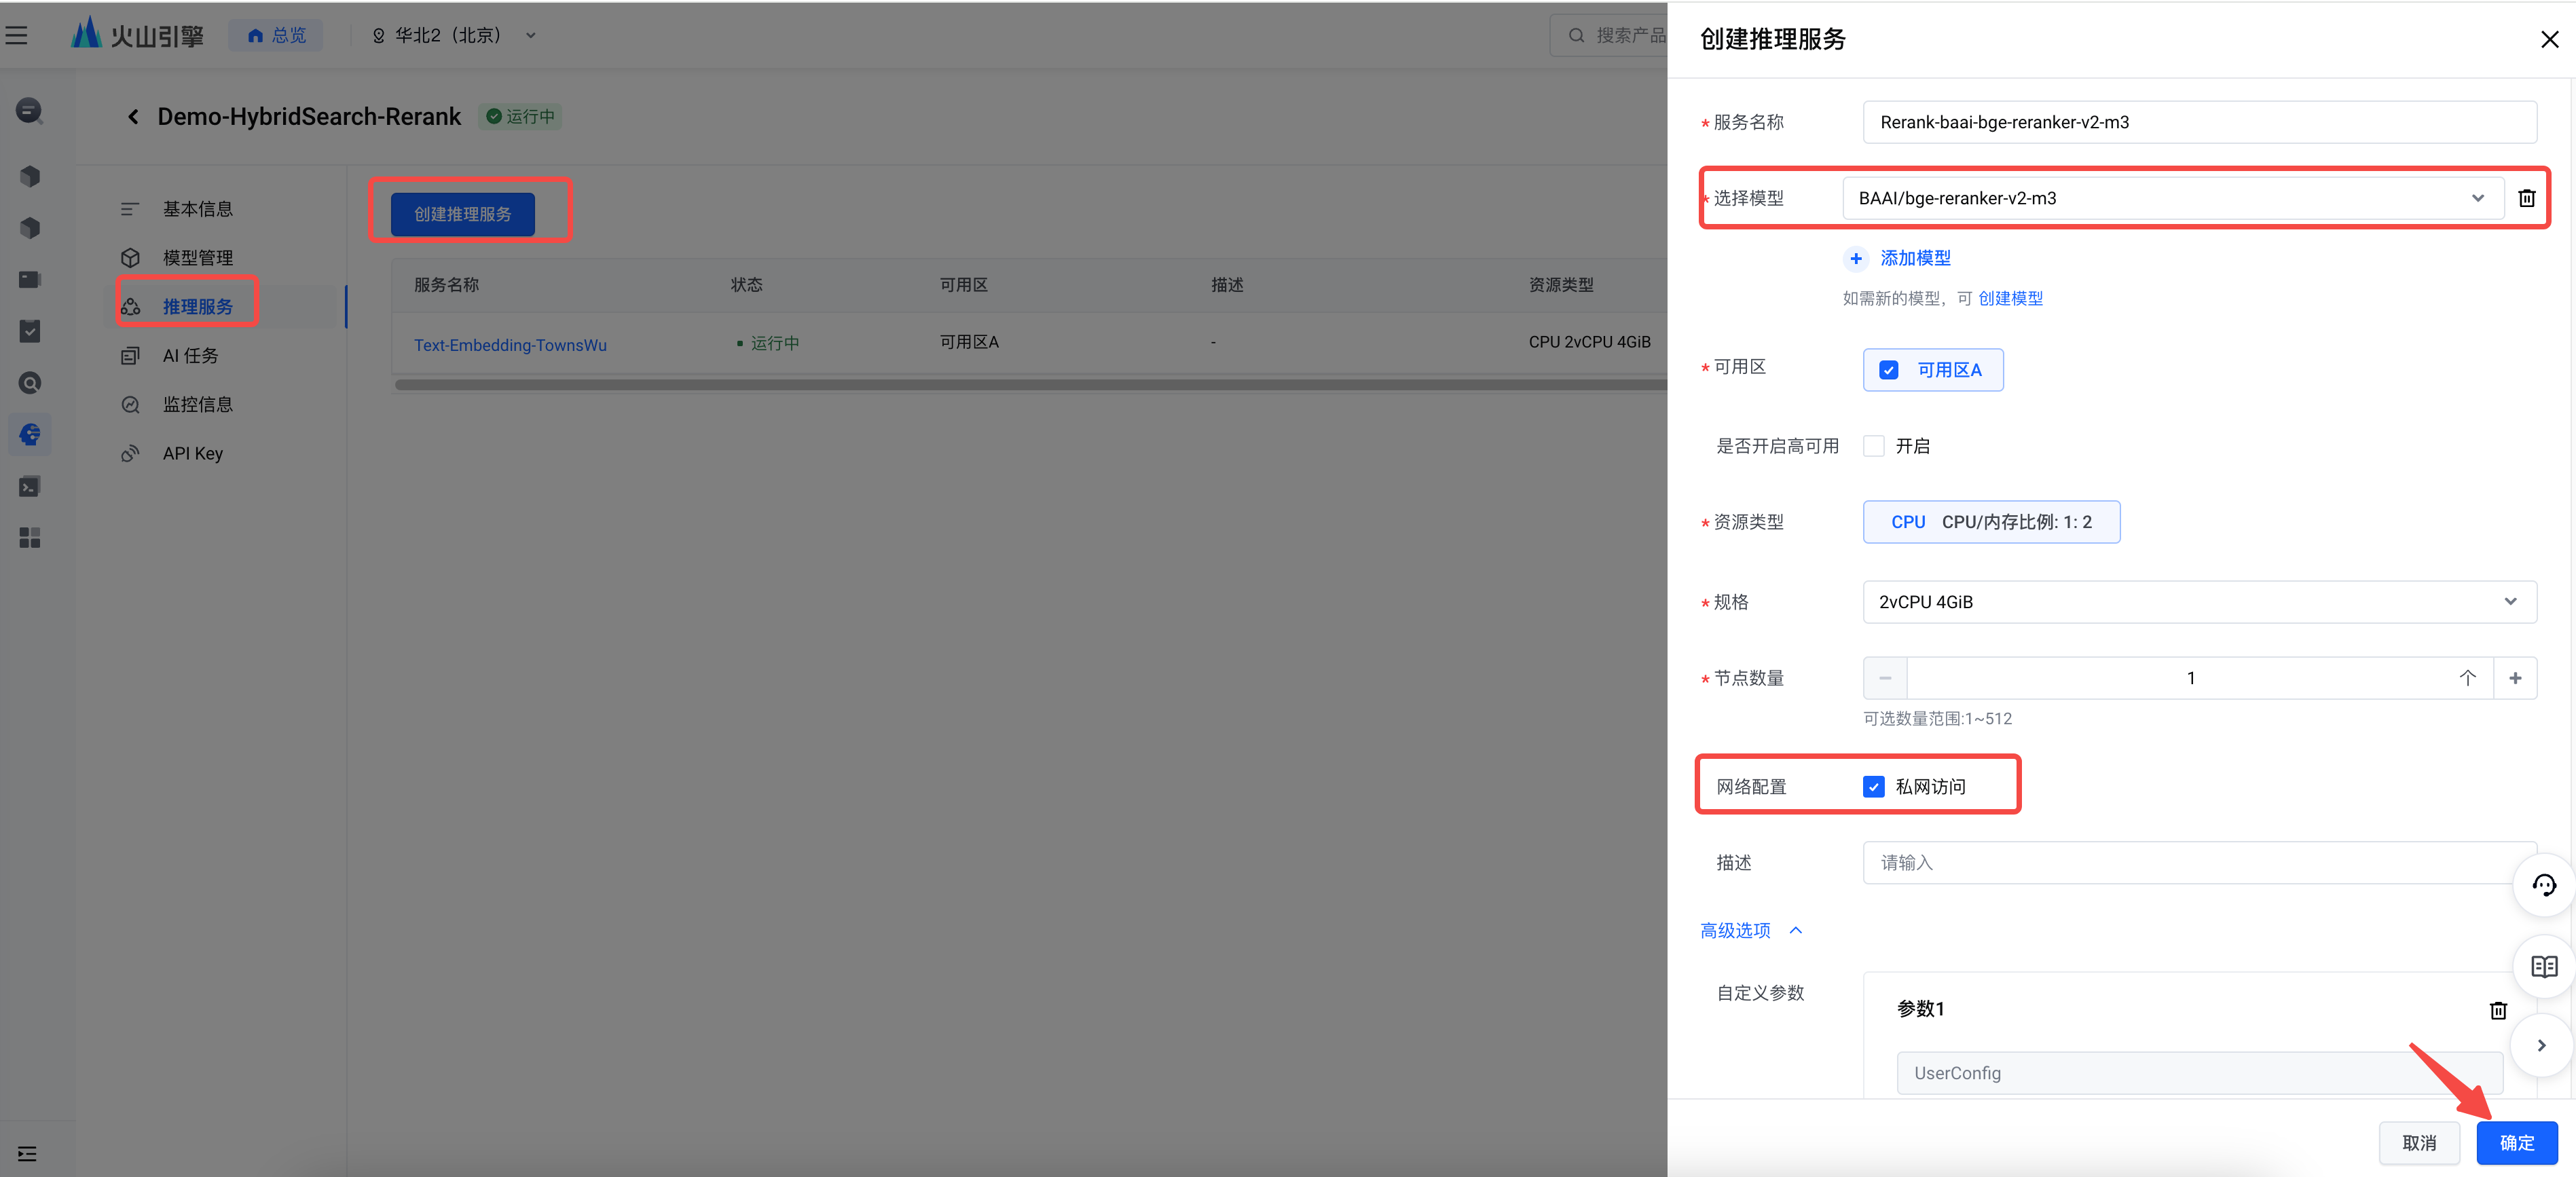
Task: Open the 规格 2vCPU 4GiB dropdown
Action: click(x=2199, y=602)
